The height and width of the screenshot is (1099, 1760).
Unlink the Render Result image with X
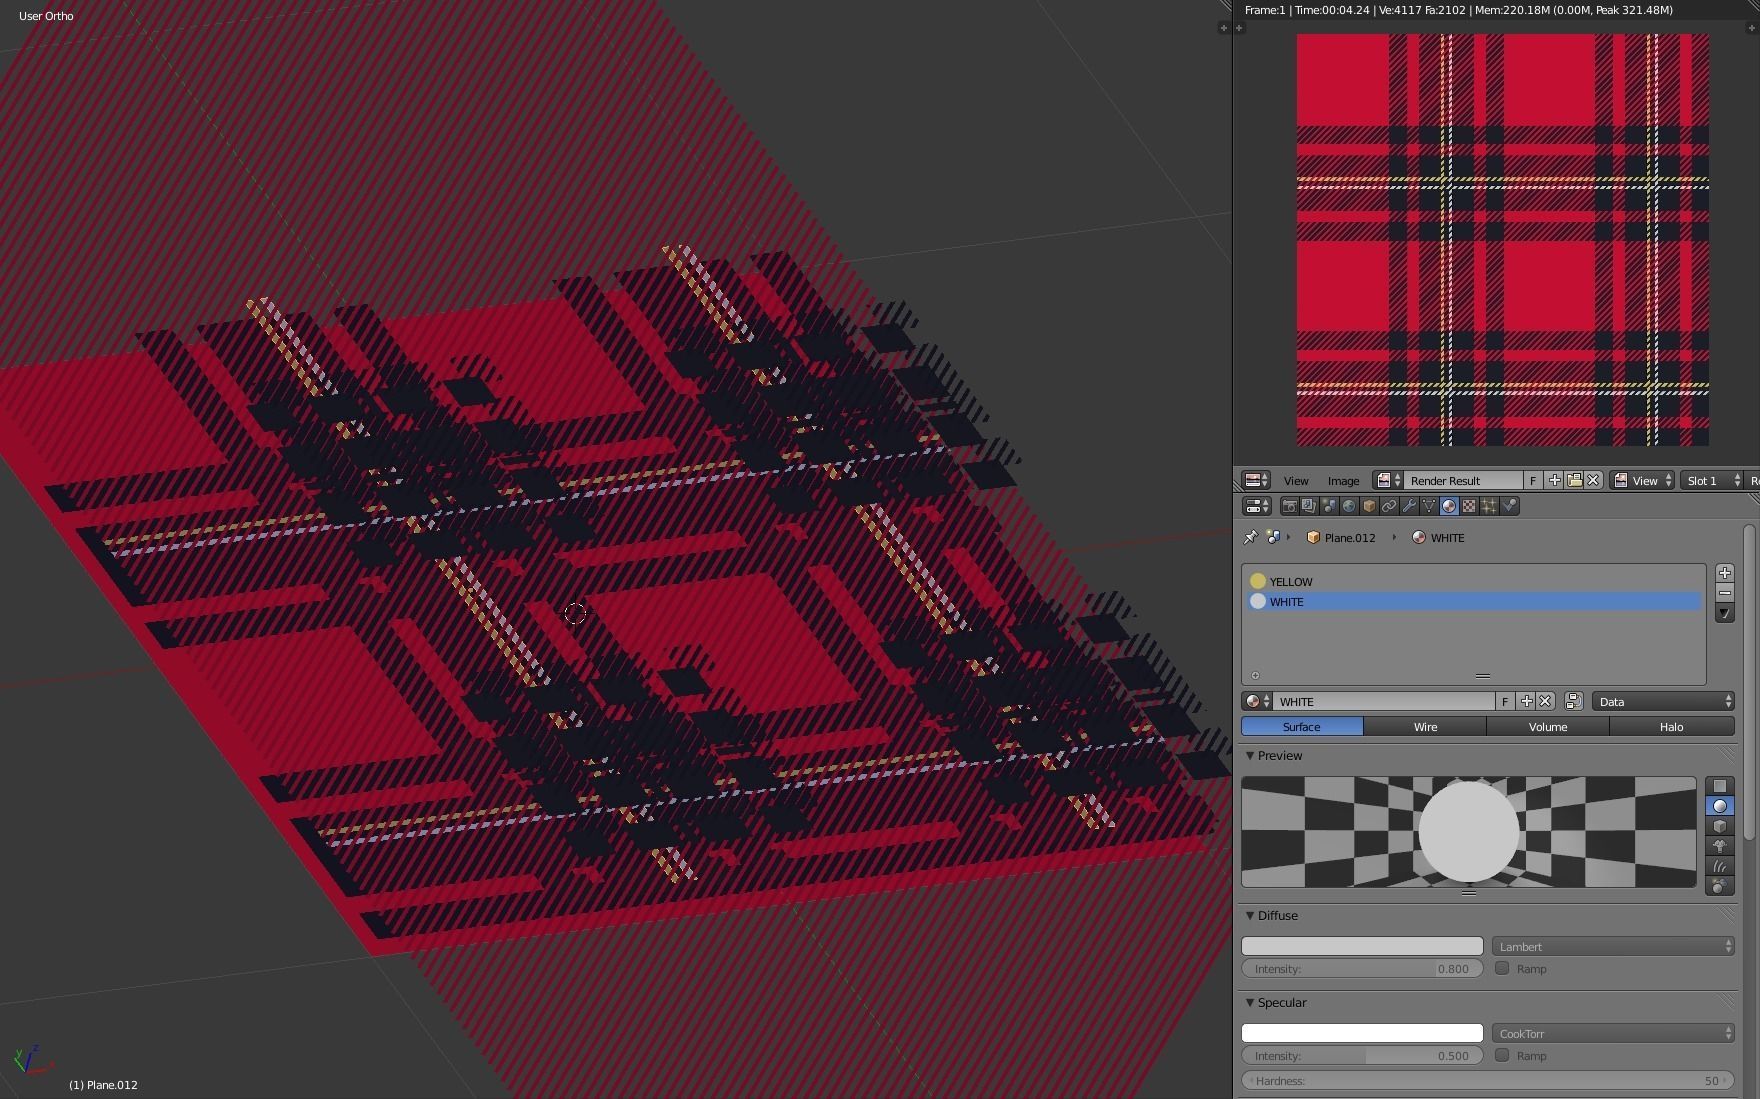point(1593,481)
